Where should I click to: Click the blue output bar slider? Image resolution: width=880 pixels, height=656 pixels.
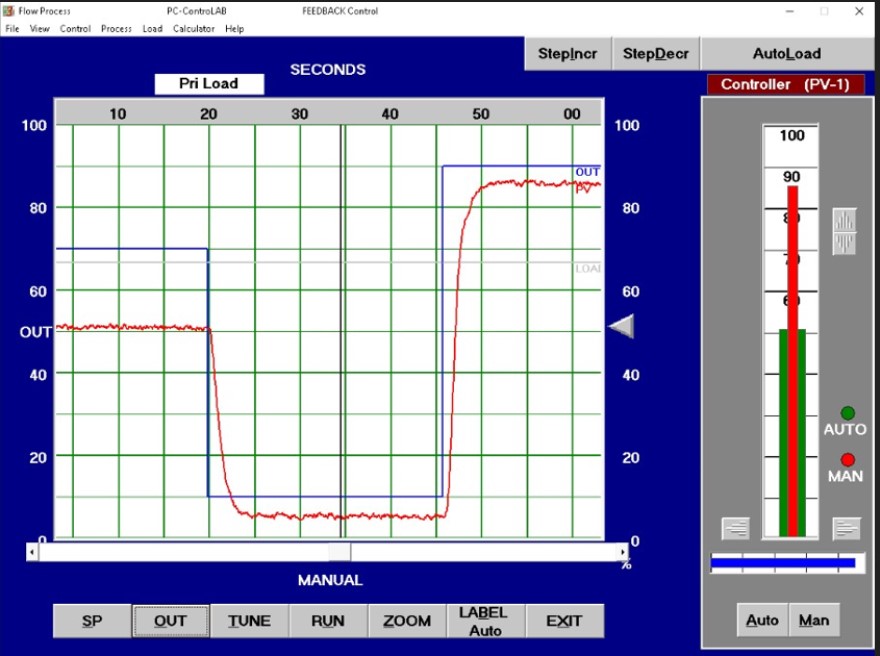[783, 563]
